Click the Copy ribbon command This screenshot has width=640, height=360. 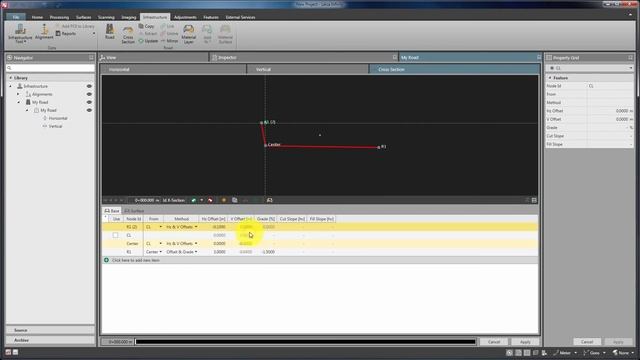pos(146,26)
